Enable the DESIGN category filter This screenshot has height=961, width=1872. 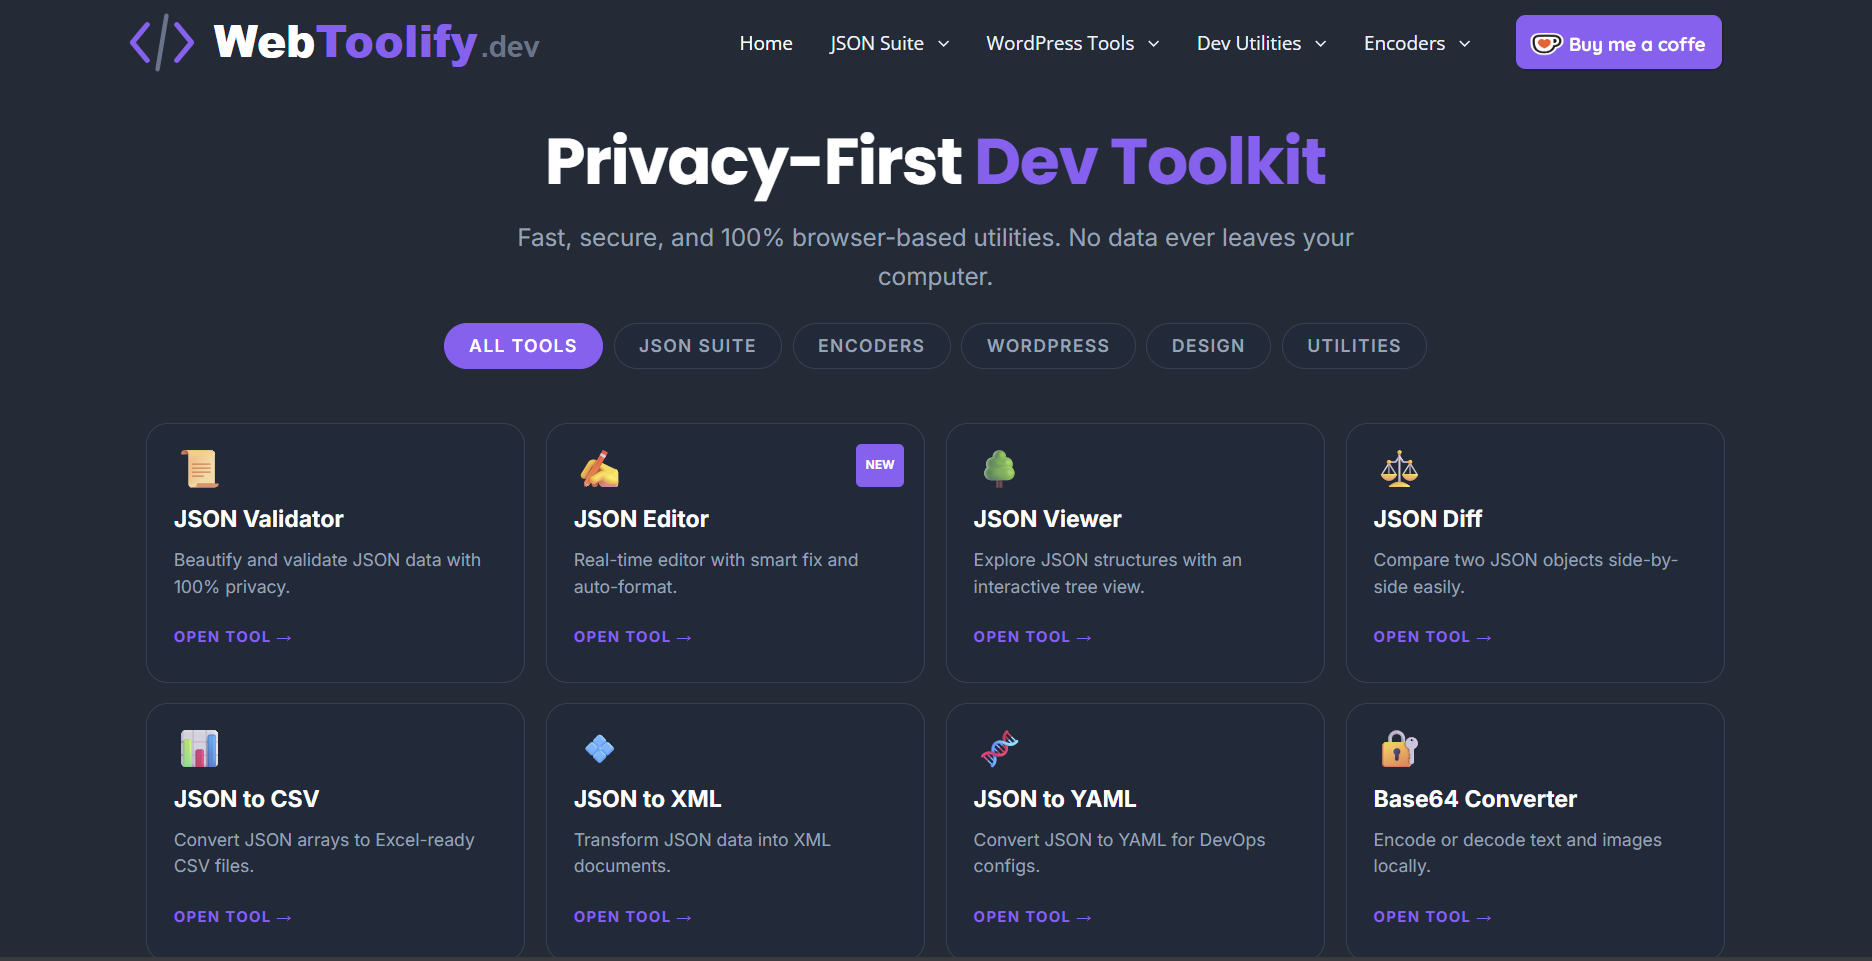click(1208, 346)
